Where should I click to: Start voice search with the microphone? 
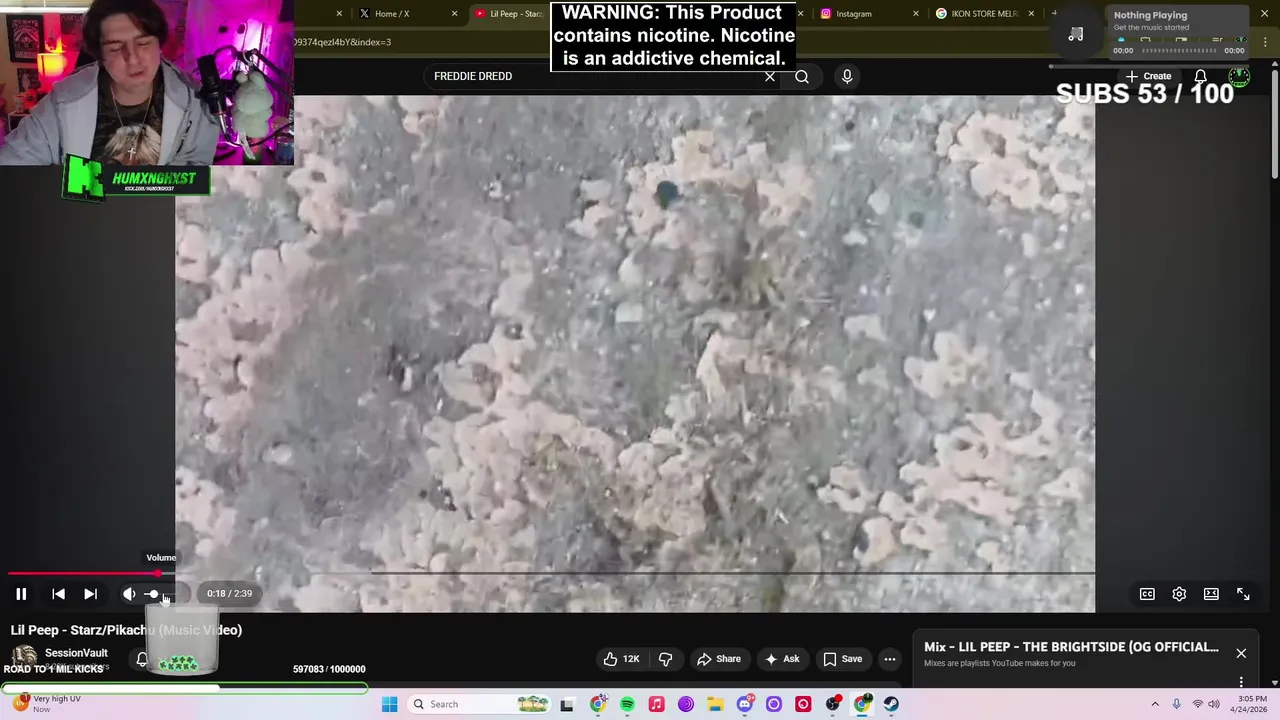click(x=847, y=76)
